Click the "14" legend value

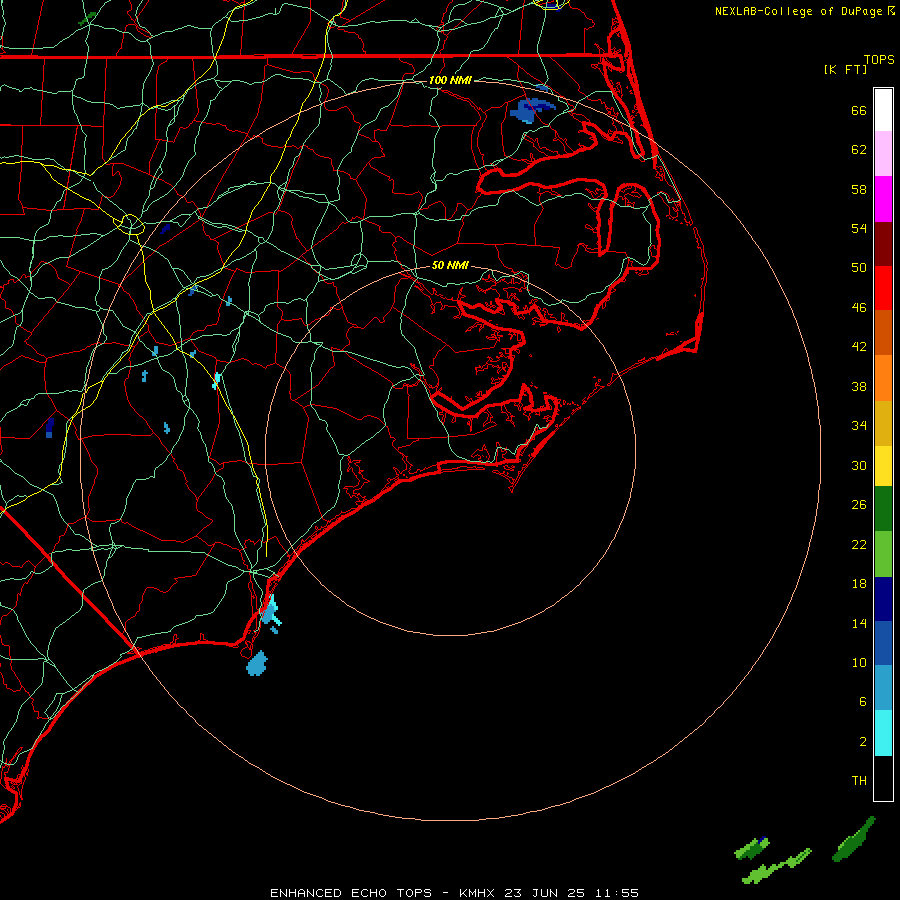859,623
